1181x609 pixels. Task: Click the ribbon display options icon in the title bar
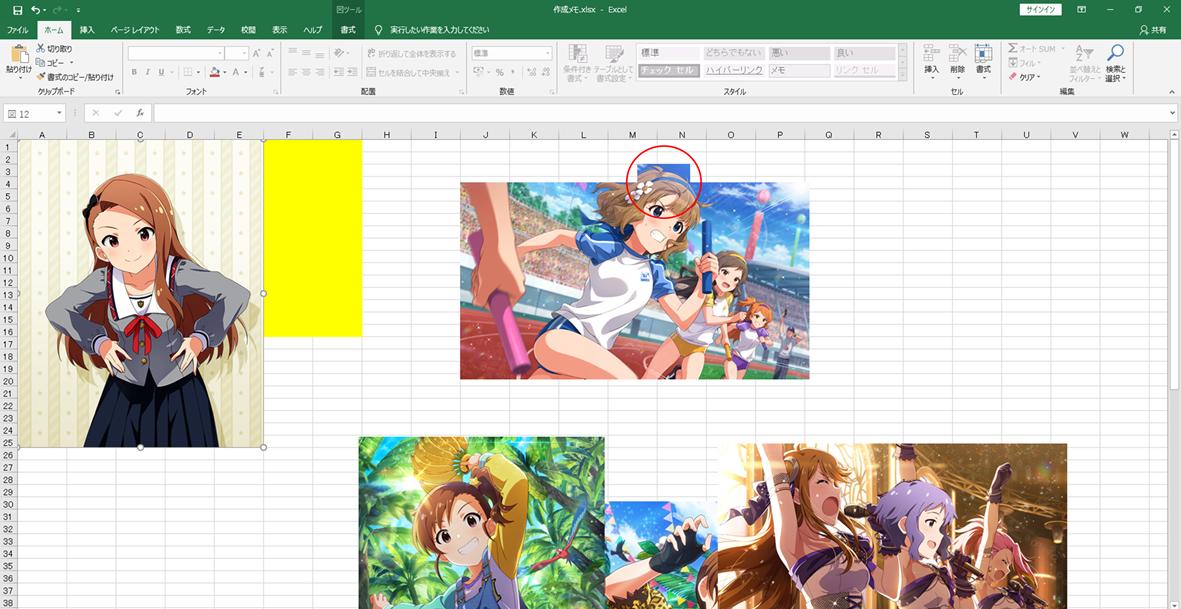(x=1081, y=10)
